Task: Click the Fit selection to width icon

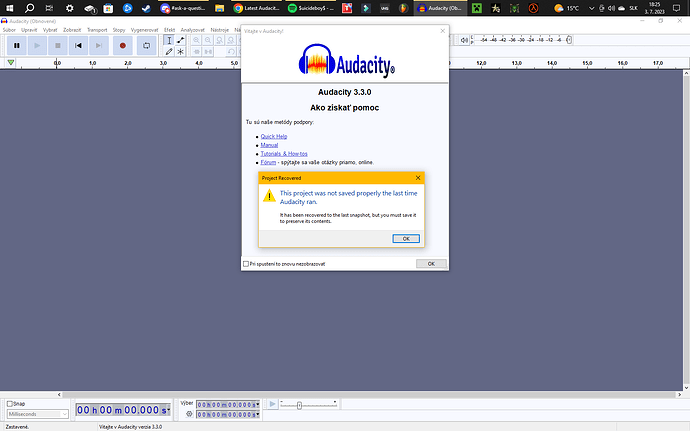Action: [219, 40]
